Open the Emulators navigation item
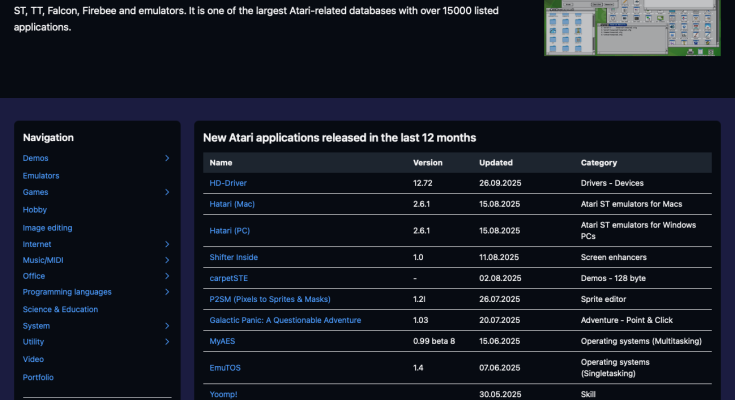The image size is (735, 400). (x=41, y=176)
